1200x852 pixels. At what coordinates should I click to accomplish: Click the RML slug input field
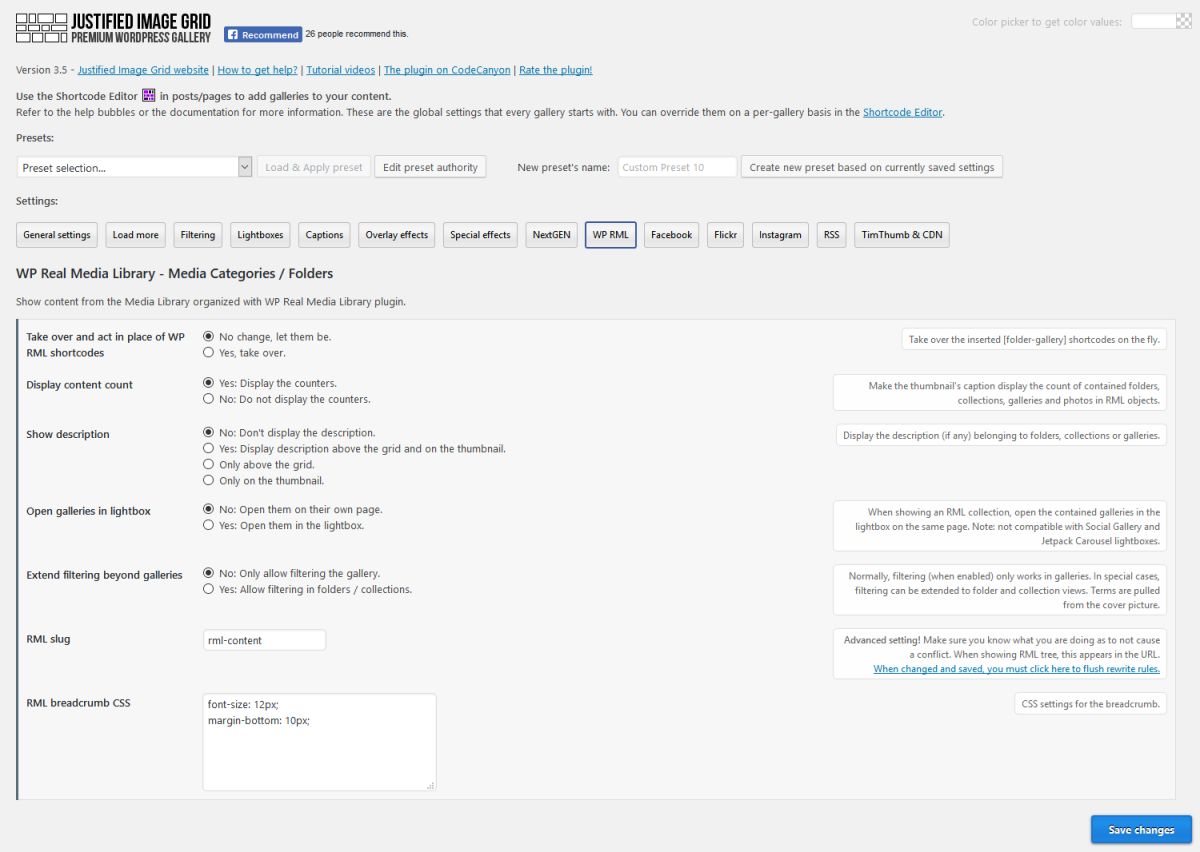click(264, 640)
